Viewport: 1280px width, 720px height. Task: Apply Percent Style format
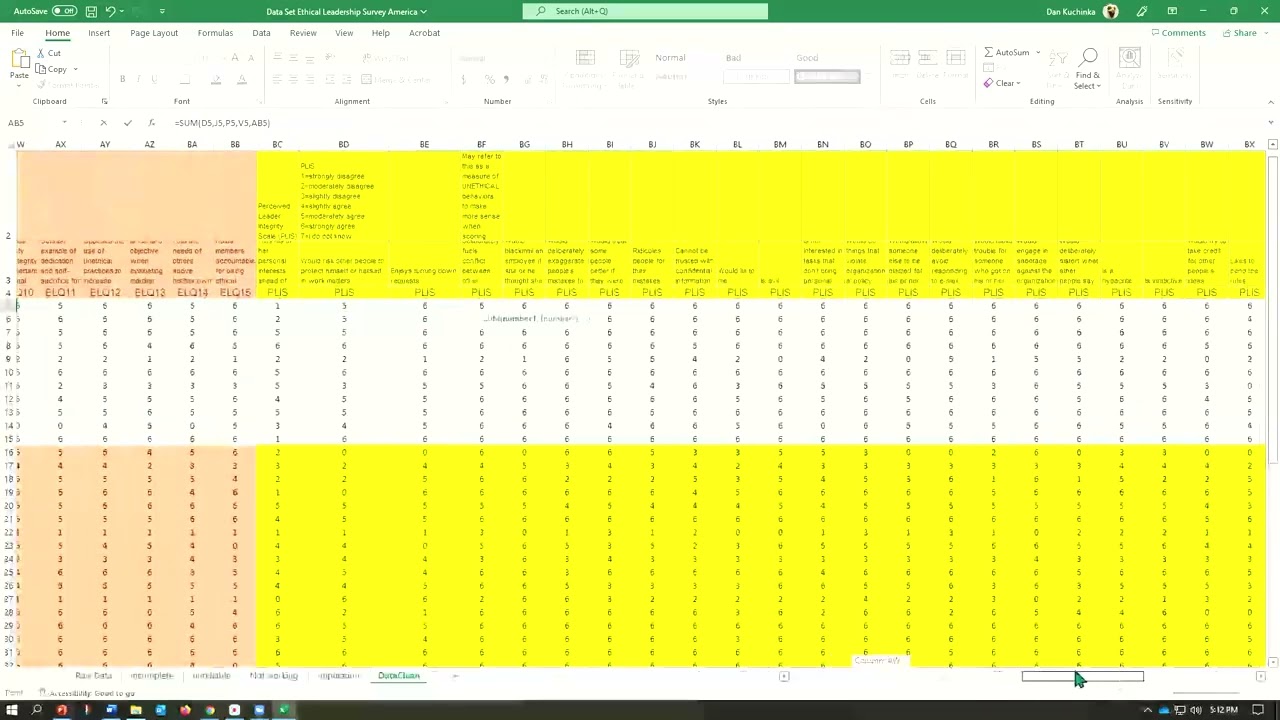[x=489, y=79]
